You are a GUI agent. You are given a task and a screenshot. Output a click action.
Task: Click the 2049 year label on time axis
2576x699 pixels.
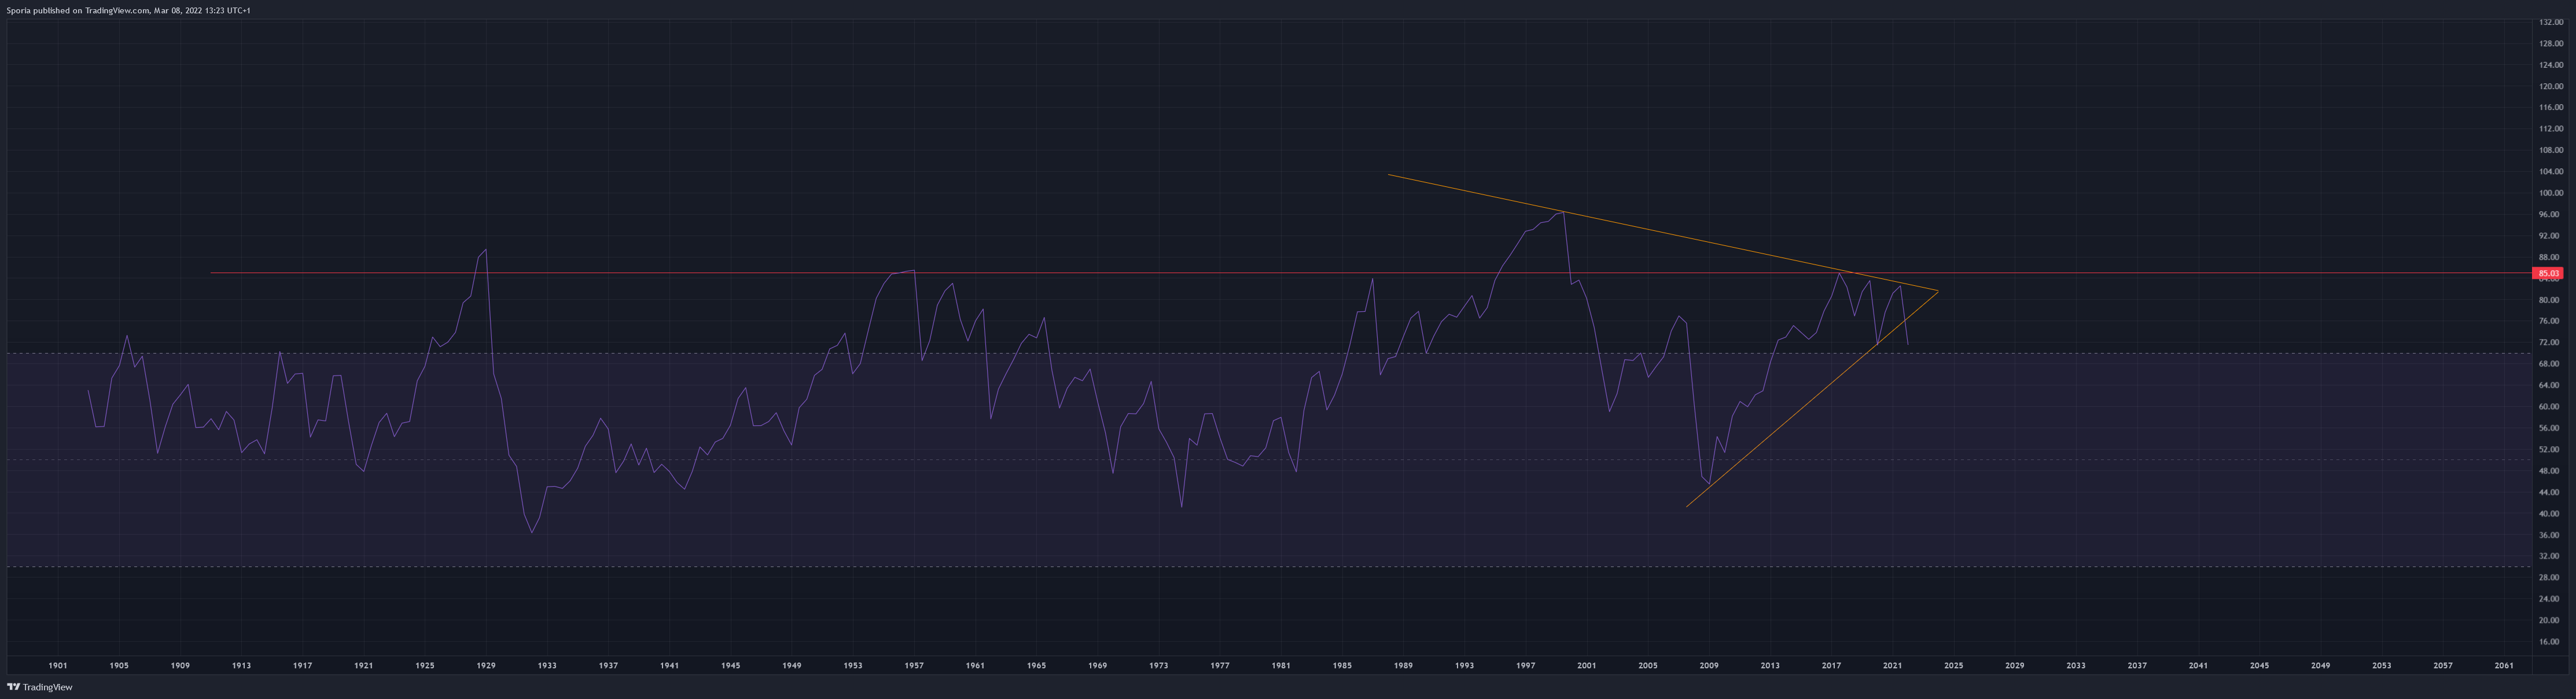[2320, 665]
